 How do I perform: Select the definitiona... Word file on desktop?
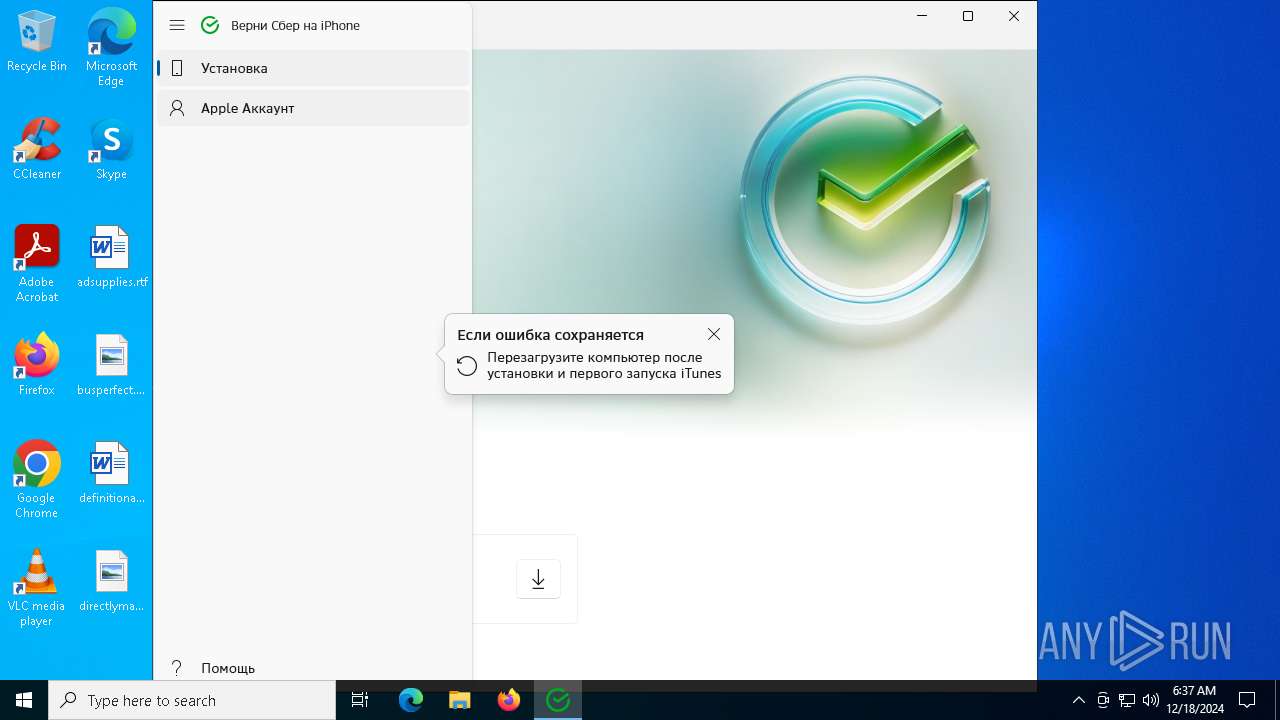111,474
